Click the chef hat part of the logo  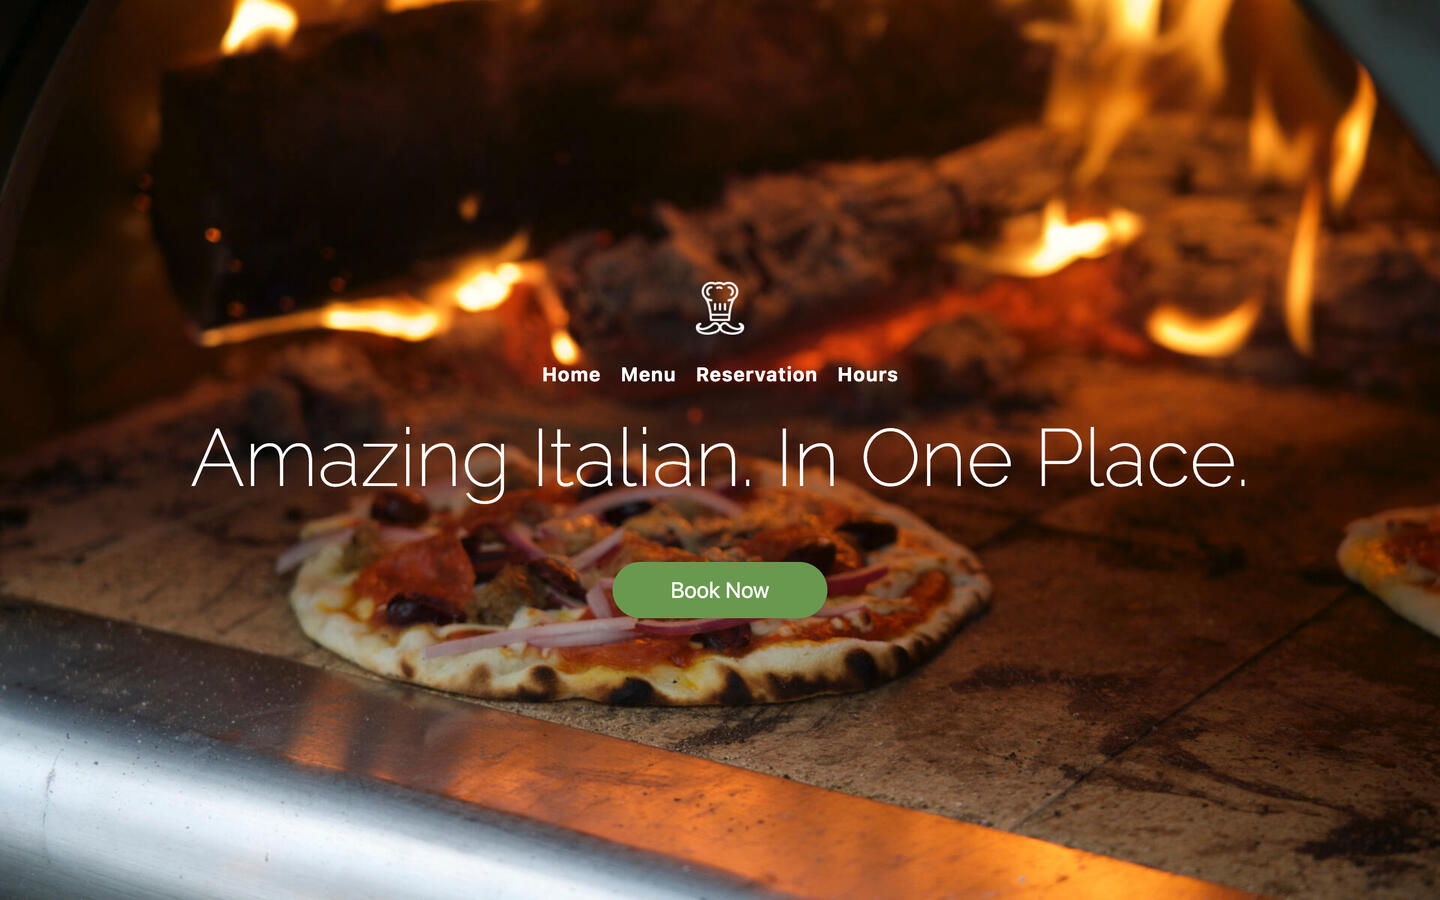tap(720, 299)
